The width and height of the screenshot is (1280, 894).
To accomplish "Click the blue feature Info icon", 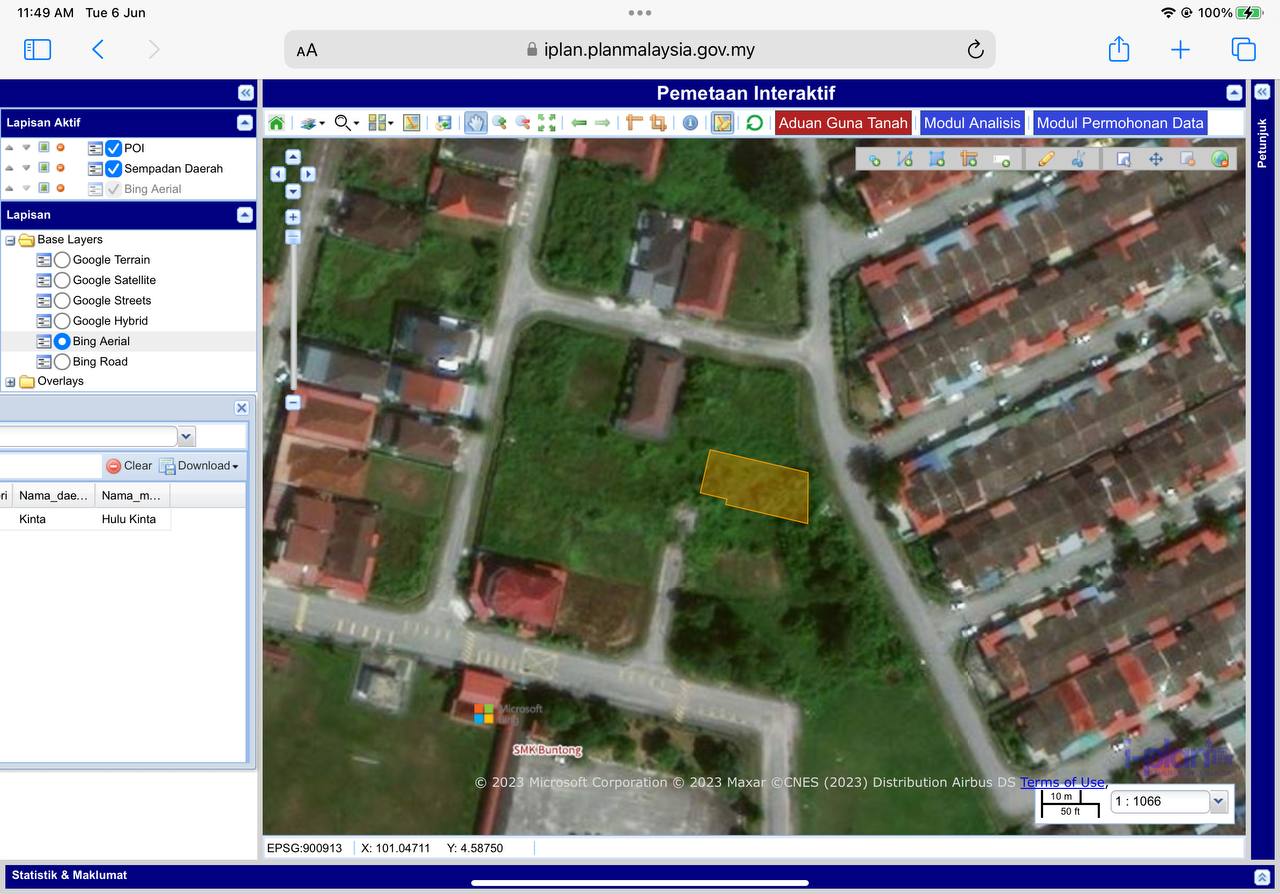I will (690, 123).
